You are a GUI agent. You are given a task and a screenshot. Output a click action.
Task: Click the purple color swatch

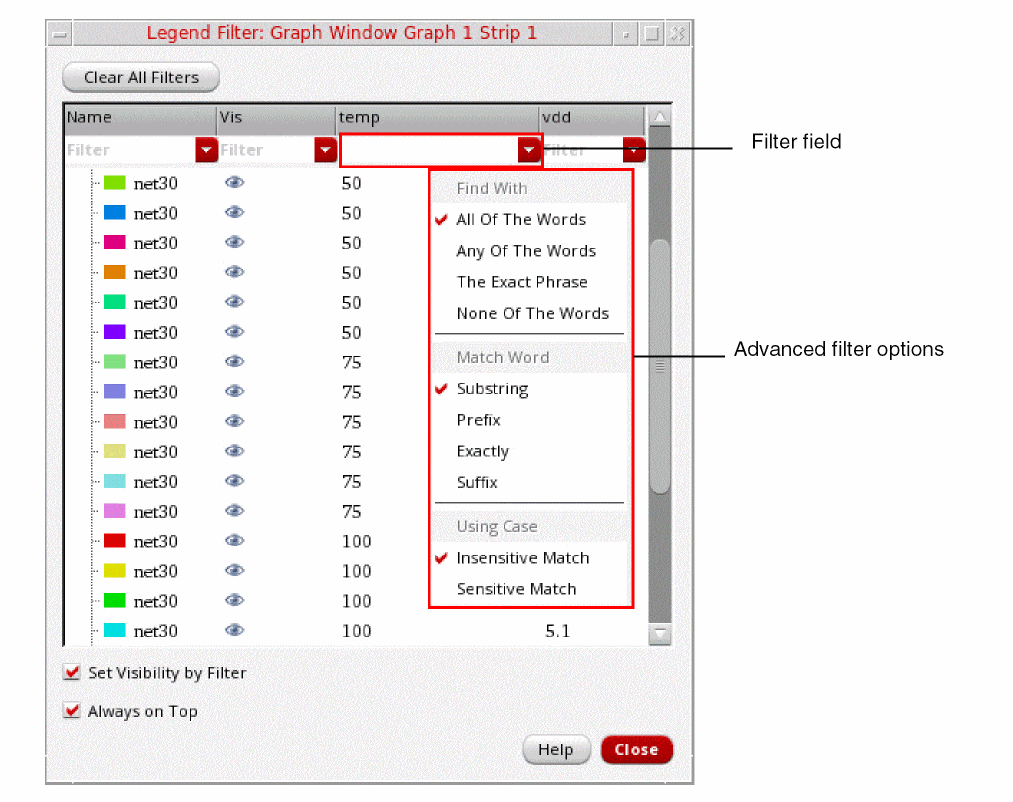click(x=114, y=332)
